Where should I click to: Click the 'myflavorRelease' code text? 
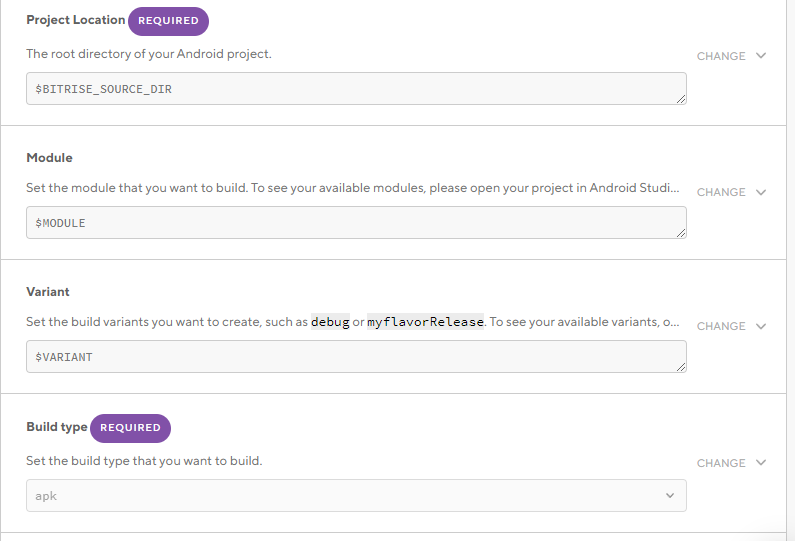click(425, 322)
